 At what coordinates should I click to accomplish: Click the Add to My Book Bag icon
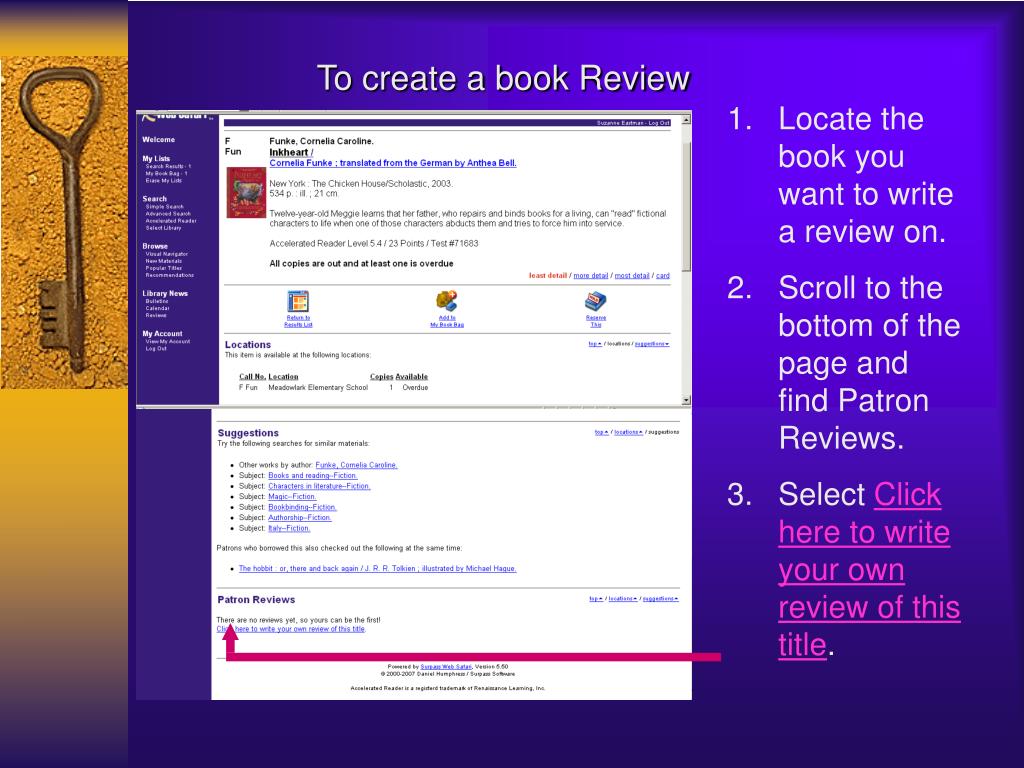[447, 301]
